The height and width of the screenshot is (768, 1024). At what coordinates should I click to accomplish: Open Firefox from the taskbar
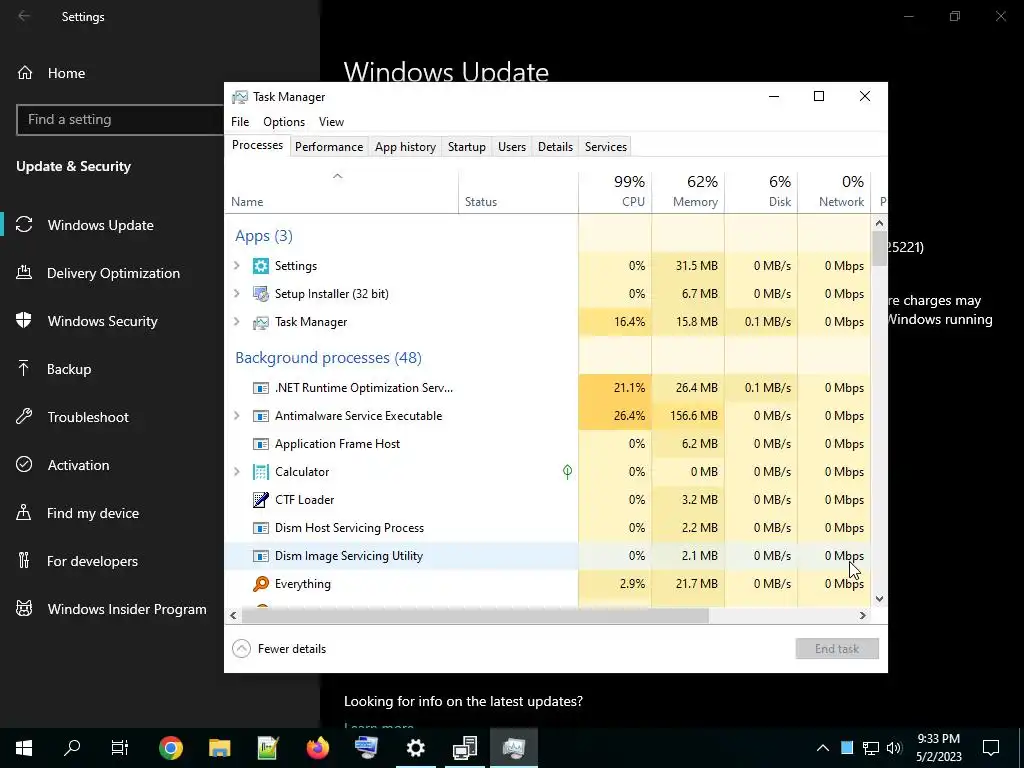click(x=317, y=748)
